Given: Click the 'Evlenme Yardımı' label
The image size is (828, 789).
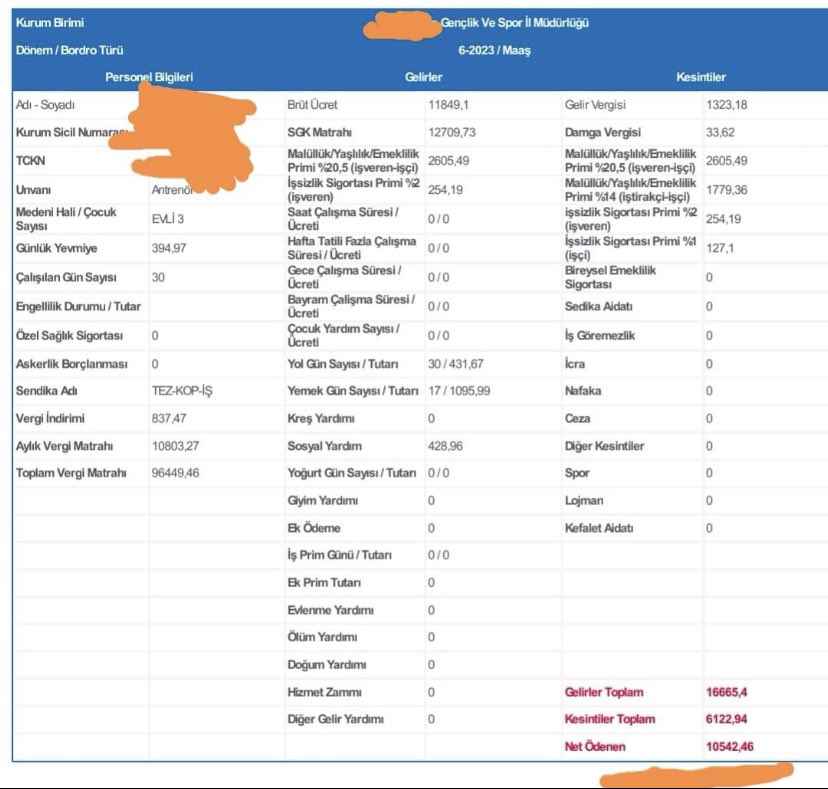Looking at the screenshot, I should (x=331, y=610).
